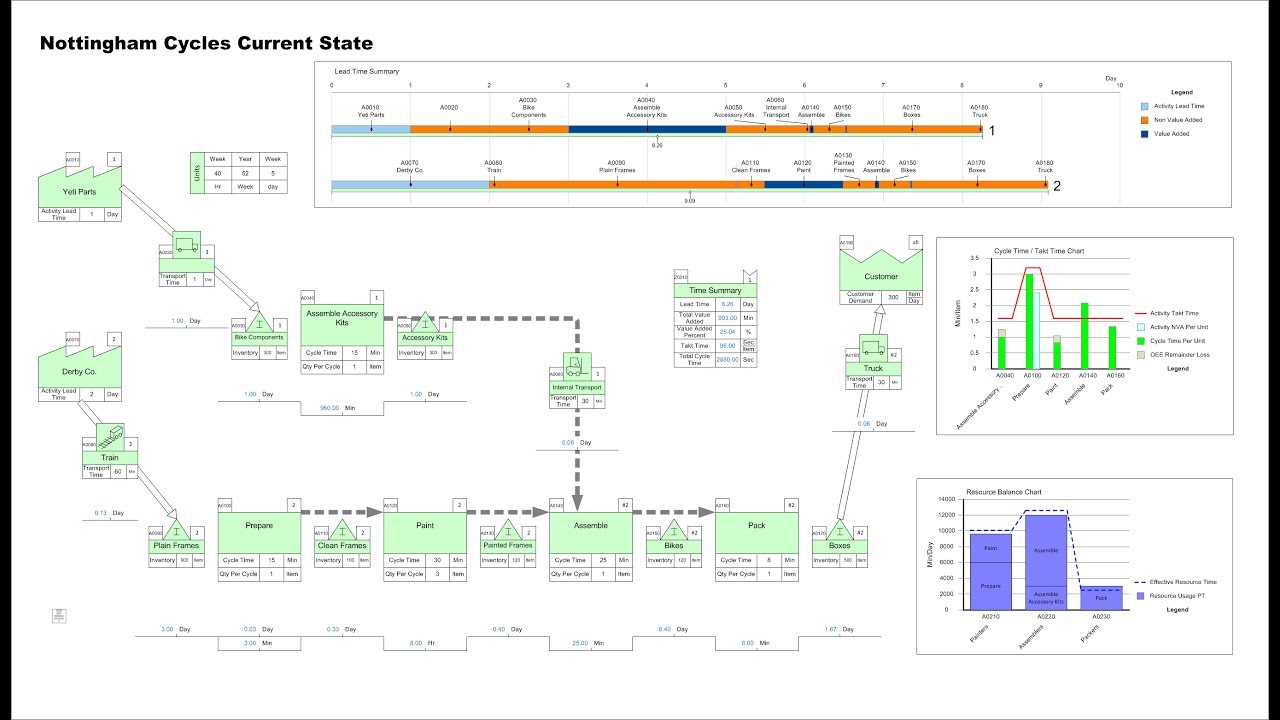Screen dimensions: 1280x720
Task: Click the A0050 Accessory Kits timeline label
Action: point(735,111)
